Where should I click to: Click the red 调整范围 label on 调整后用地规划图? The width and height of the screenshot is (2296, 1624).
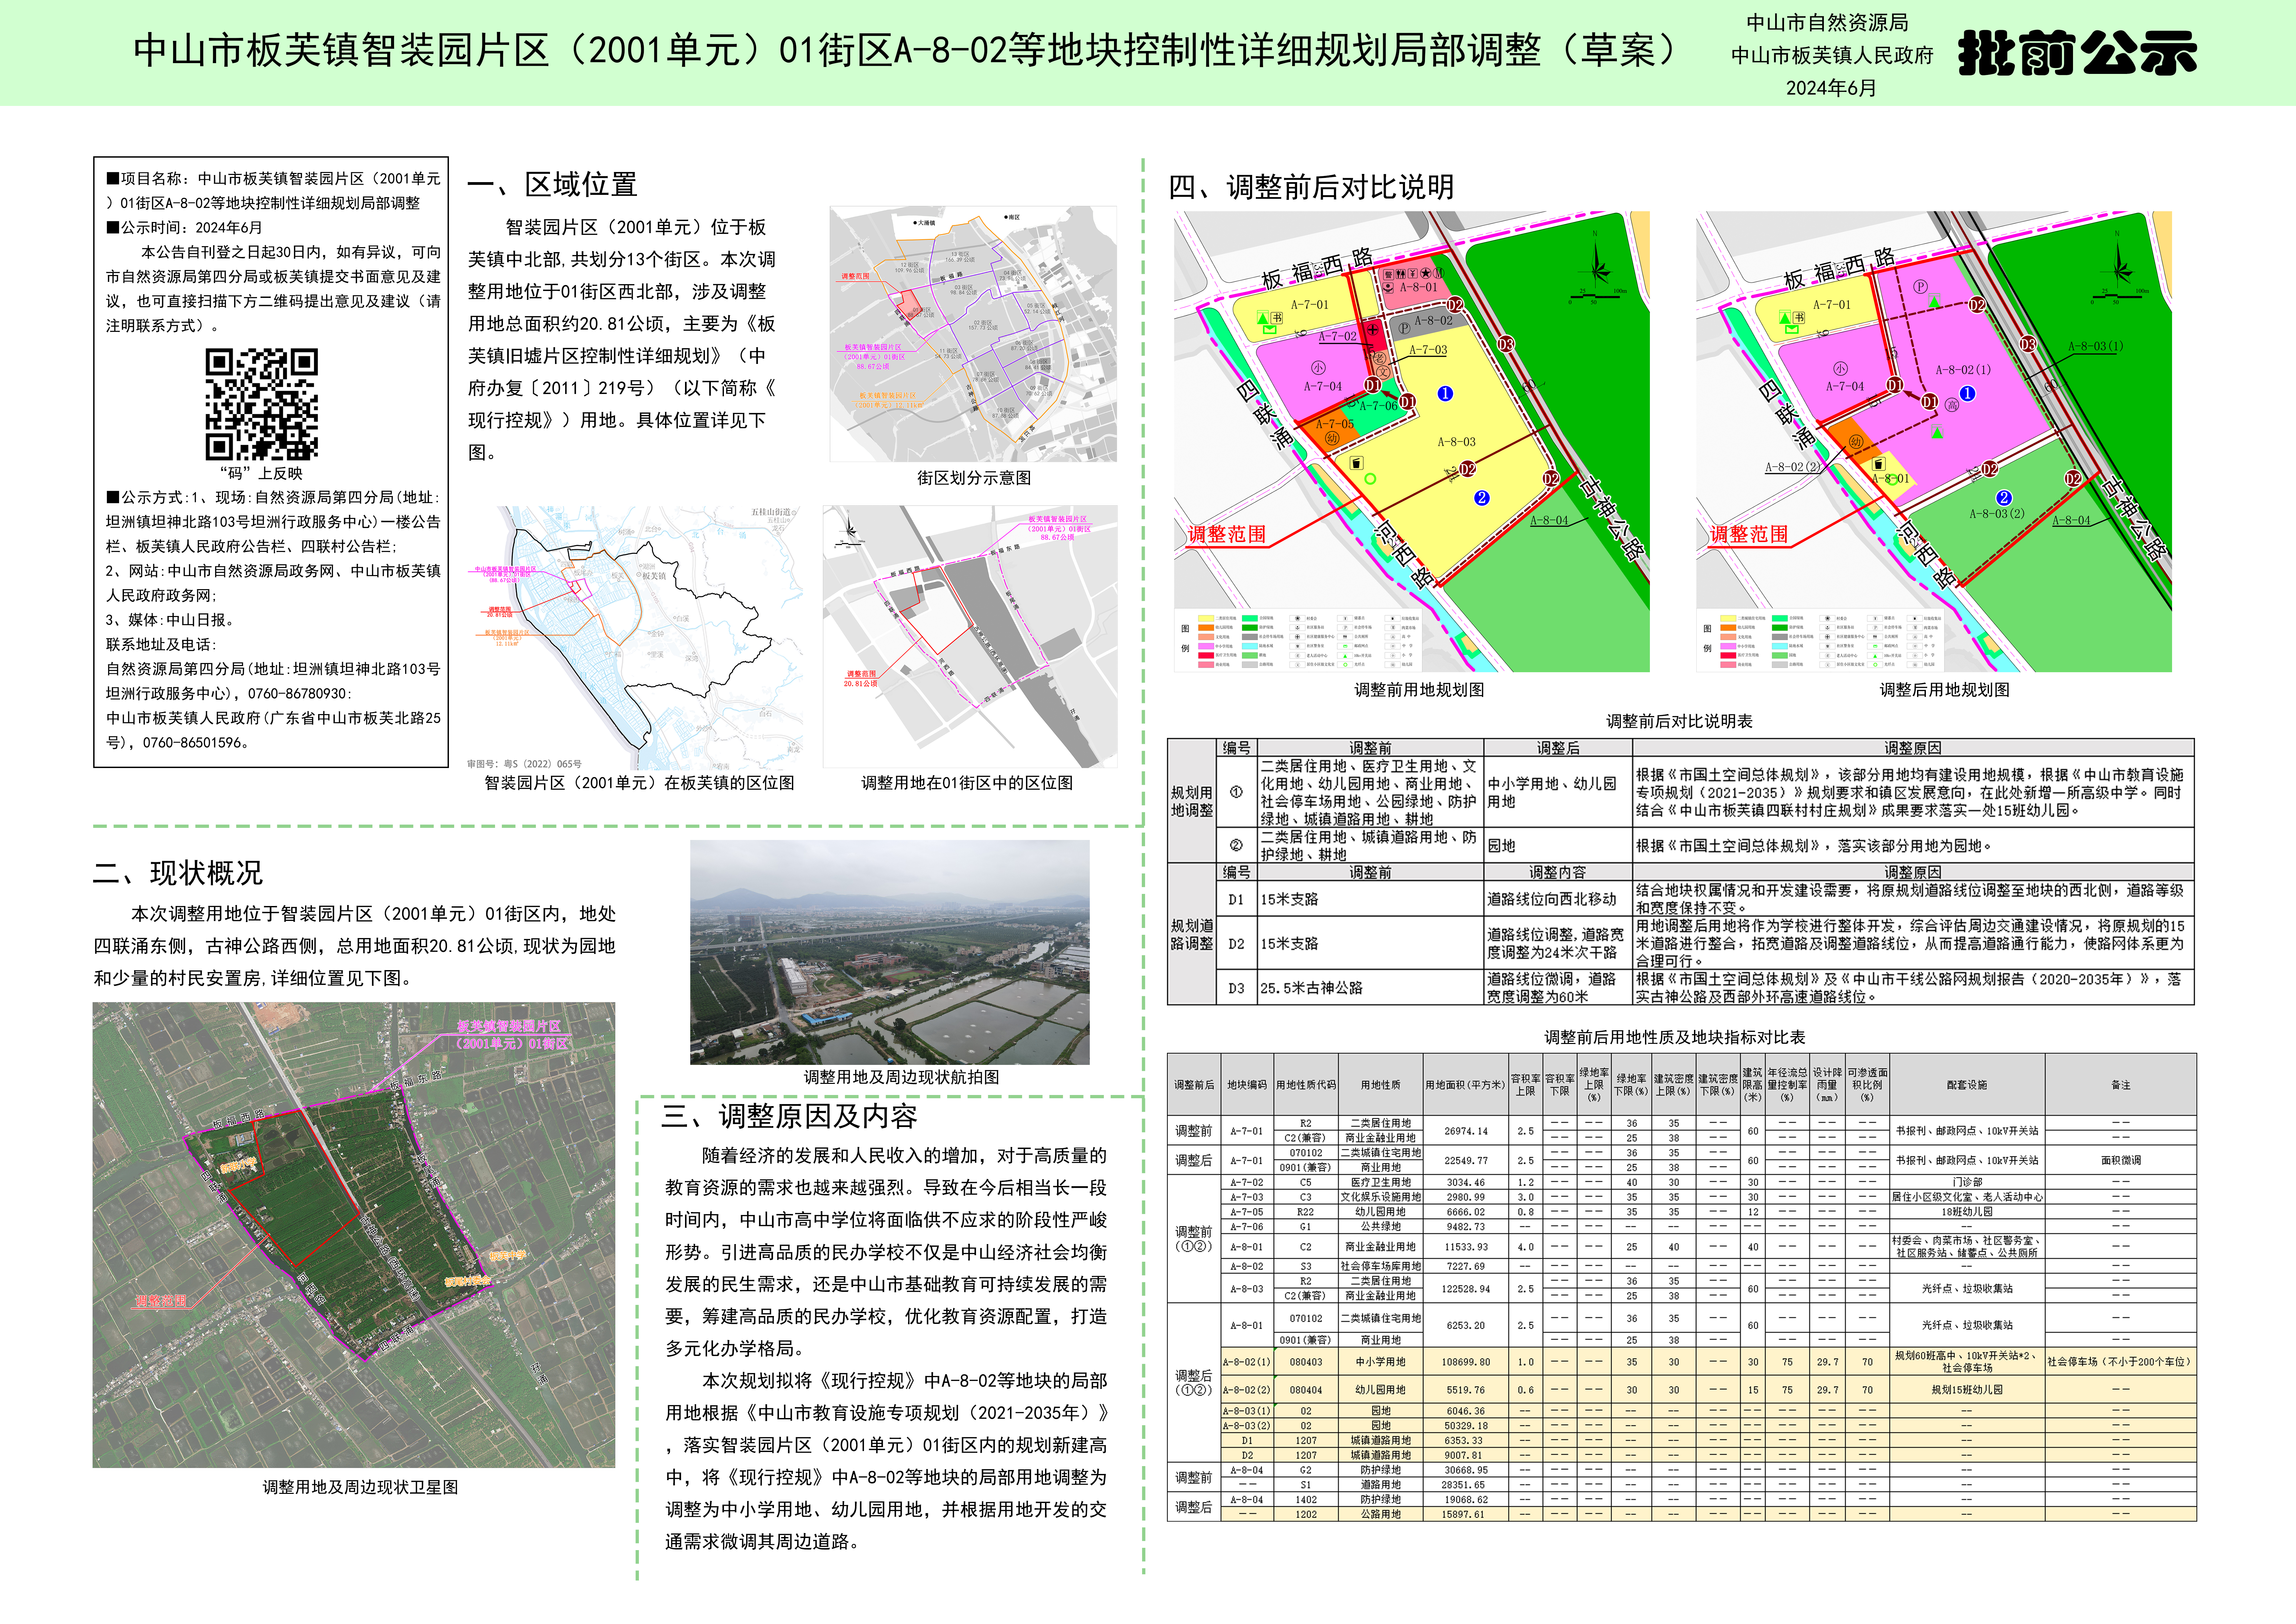coord(1749,534)
